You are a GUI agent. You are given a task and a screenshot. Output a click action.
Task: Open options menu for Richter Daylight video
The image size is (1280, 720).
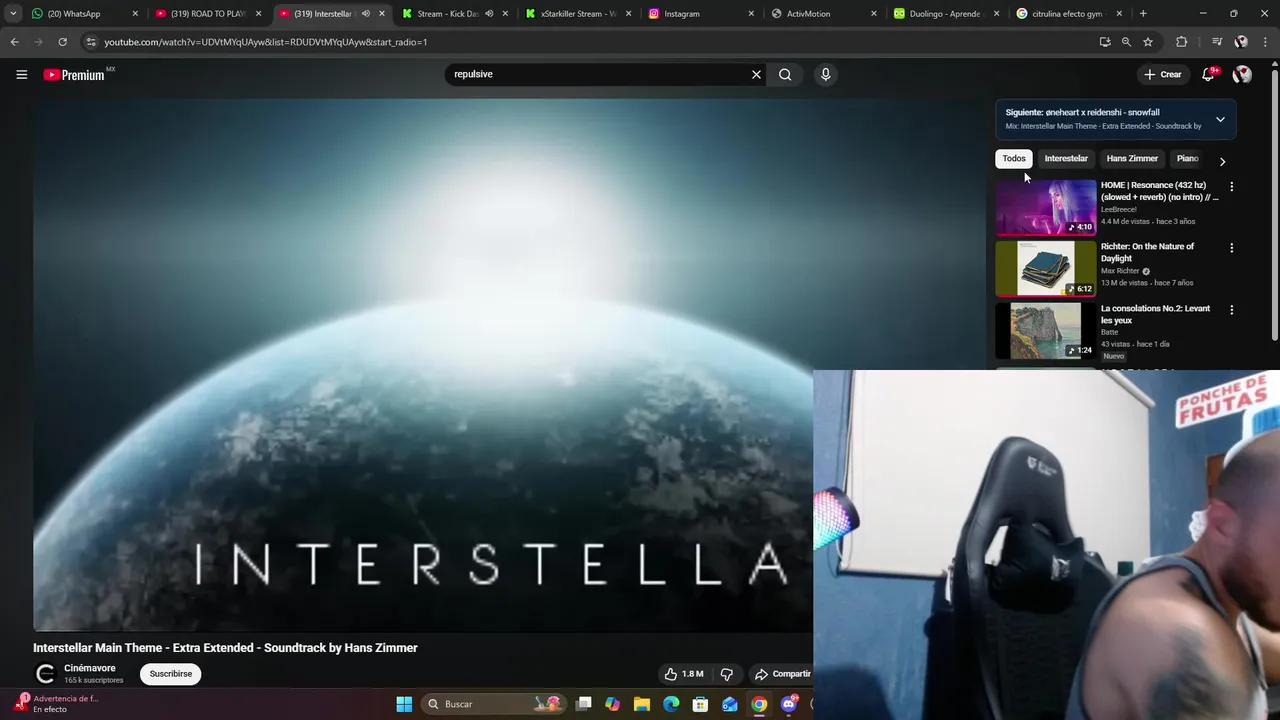click(x=1231, y=248)
